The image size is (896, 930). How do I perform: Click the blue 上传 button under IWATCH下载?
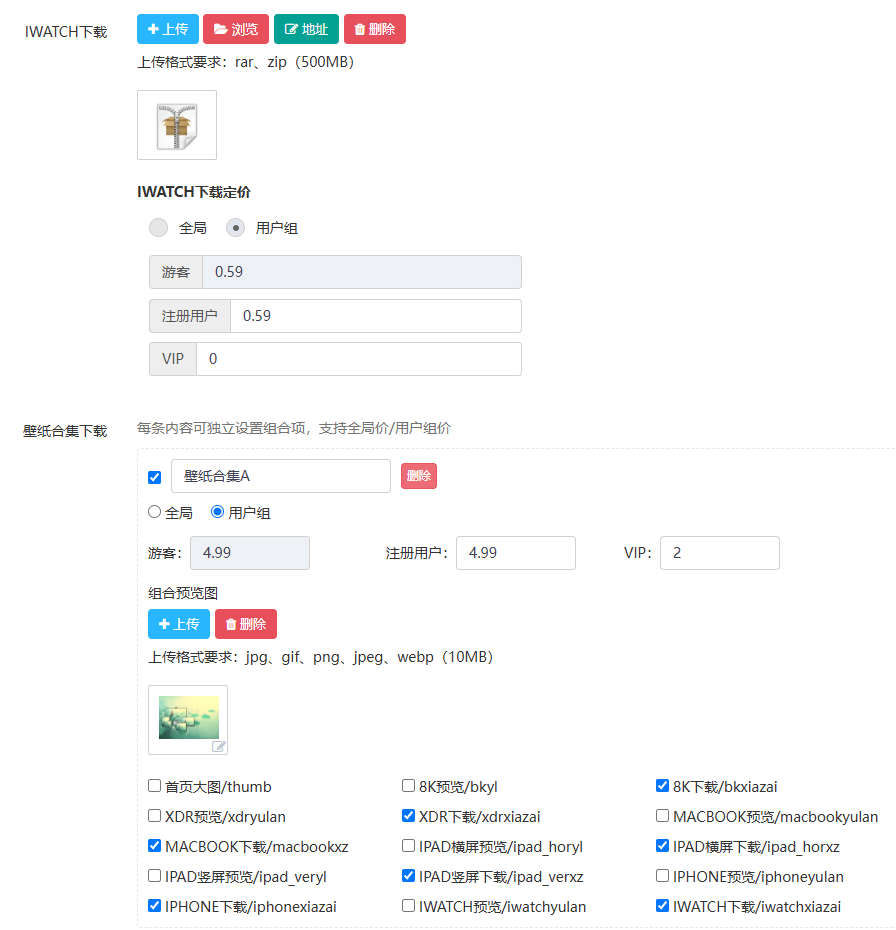coord(167,29)
